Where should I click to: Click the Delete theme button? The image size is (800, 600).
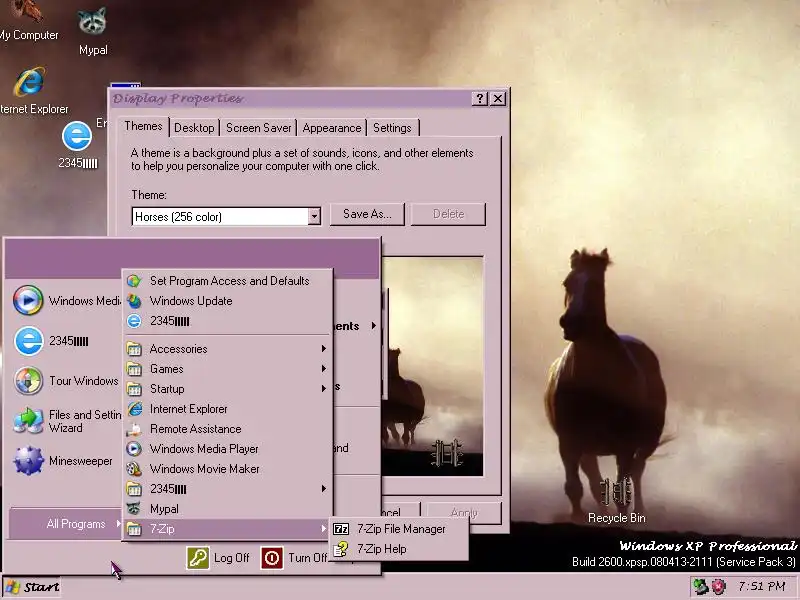coord(448,214)
